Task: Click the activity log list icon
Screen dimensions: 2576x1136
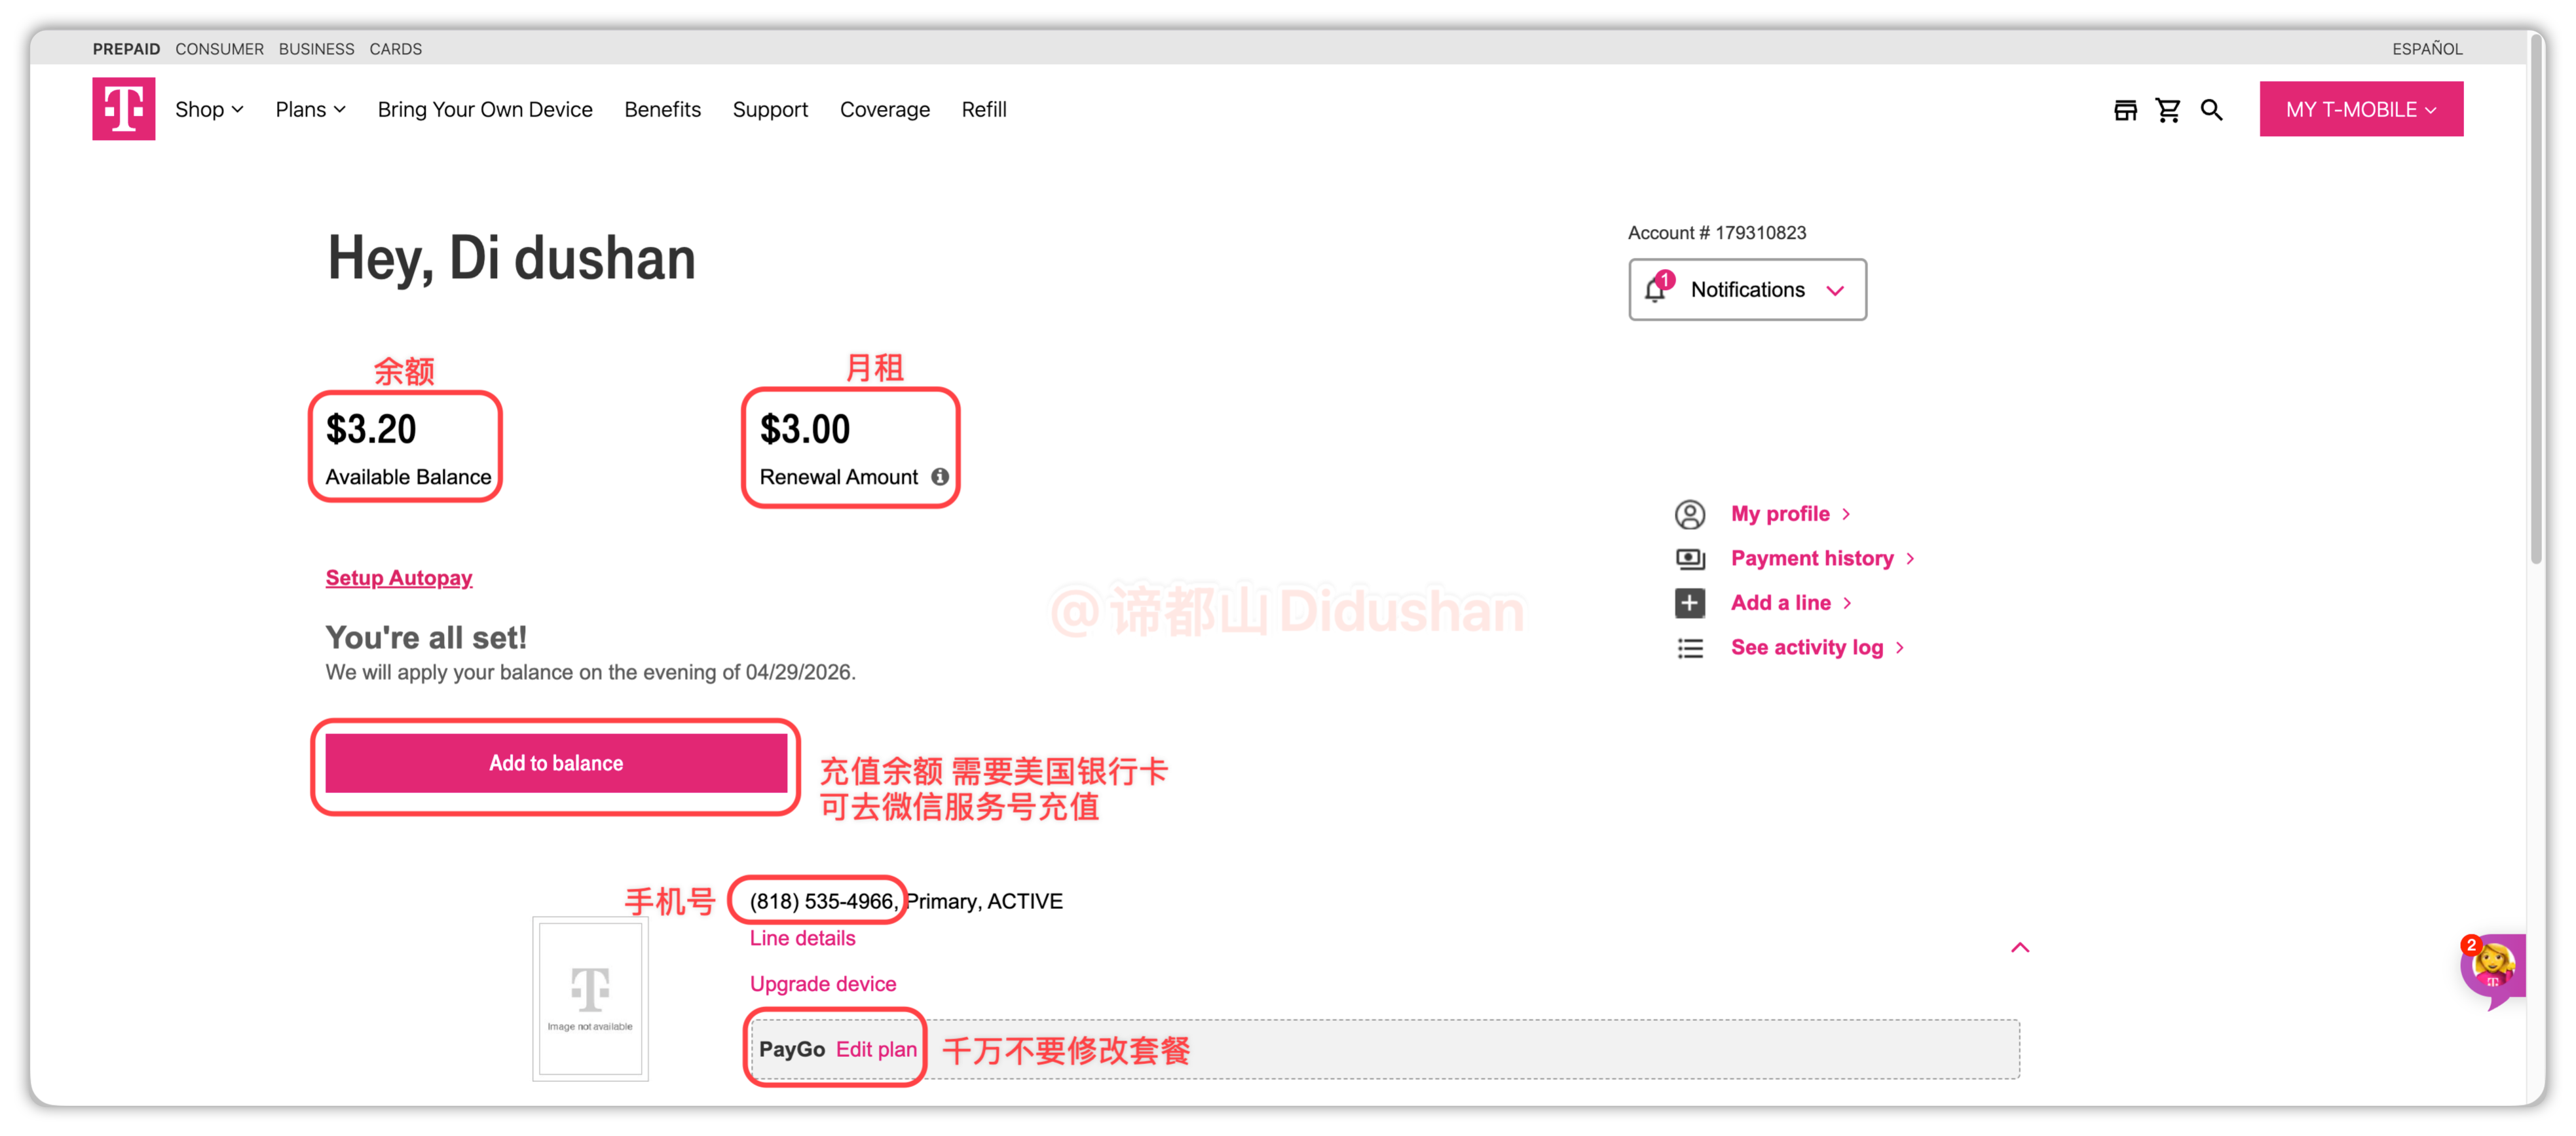Action: [x=1690, y=648]
